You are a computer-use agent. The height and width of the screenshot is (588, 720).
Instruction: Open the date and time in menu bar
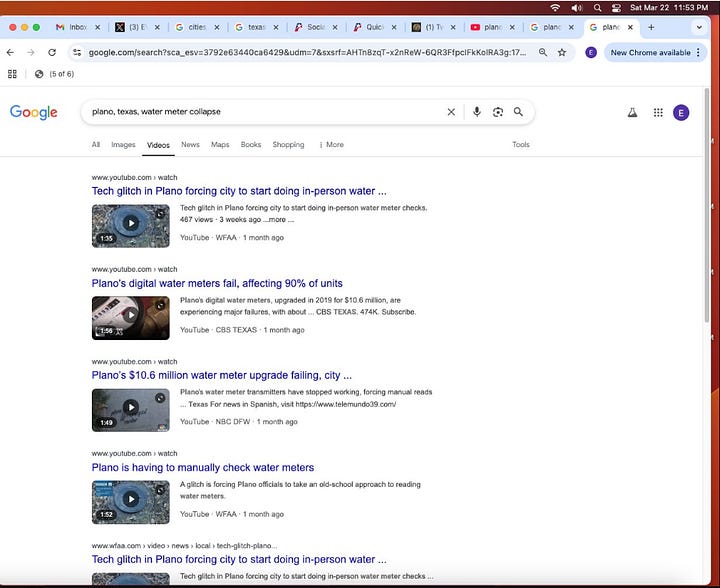click(x=669, y=8)
